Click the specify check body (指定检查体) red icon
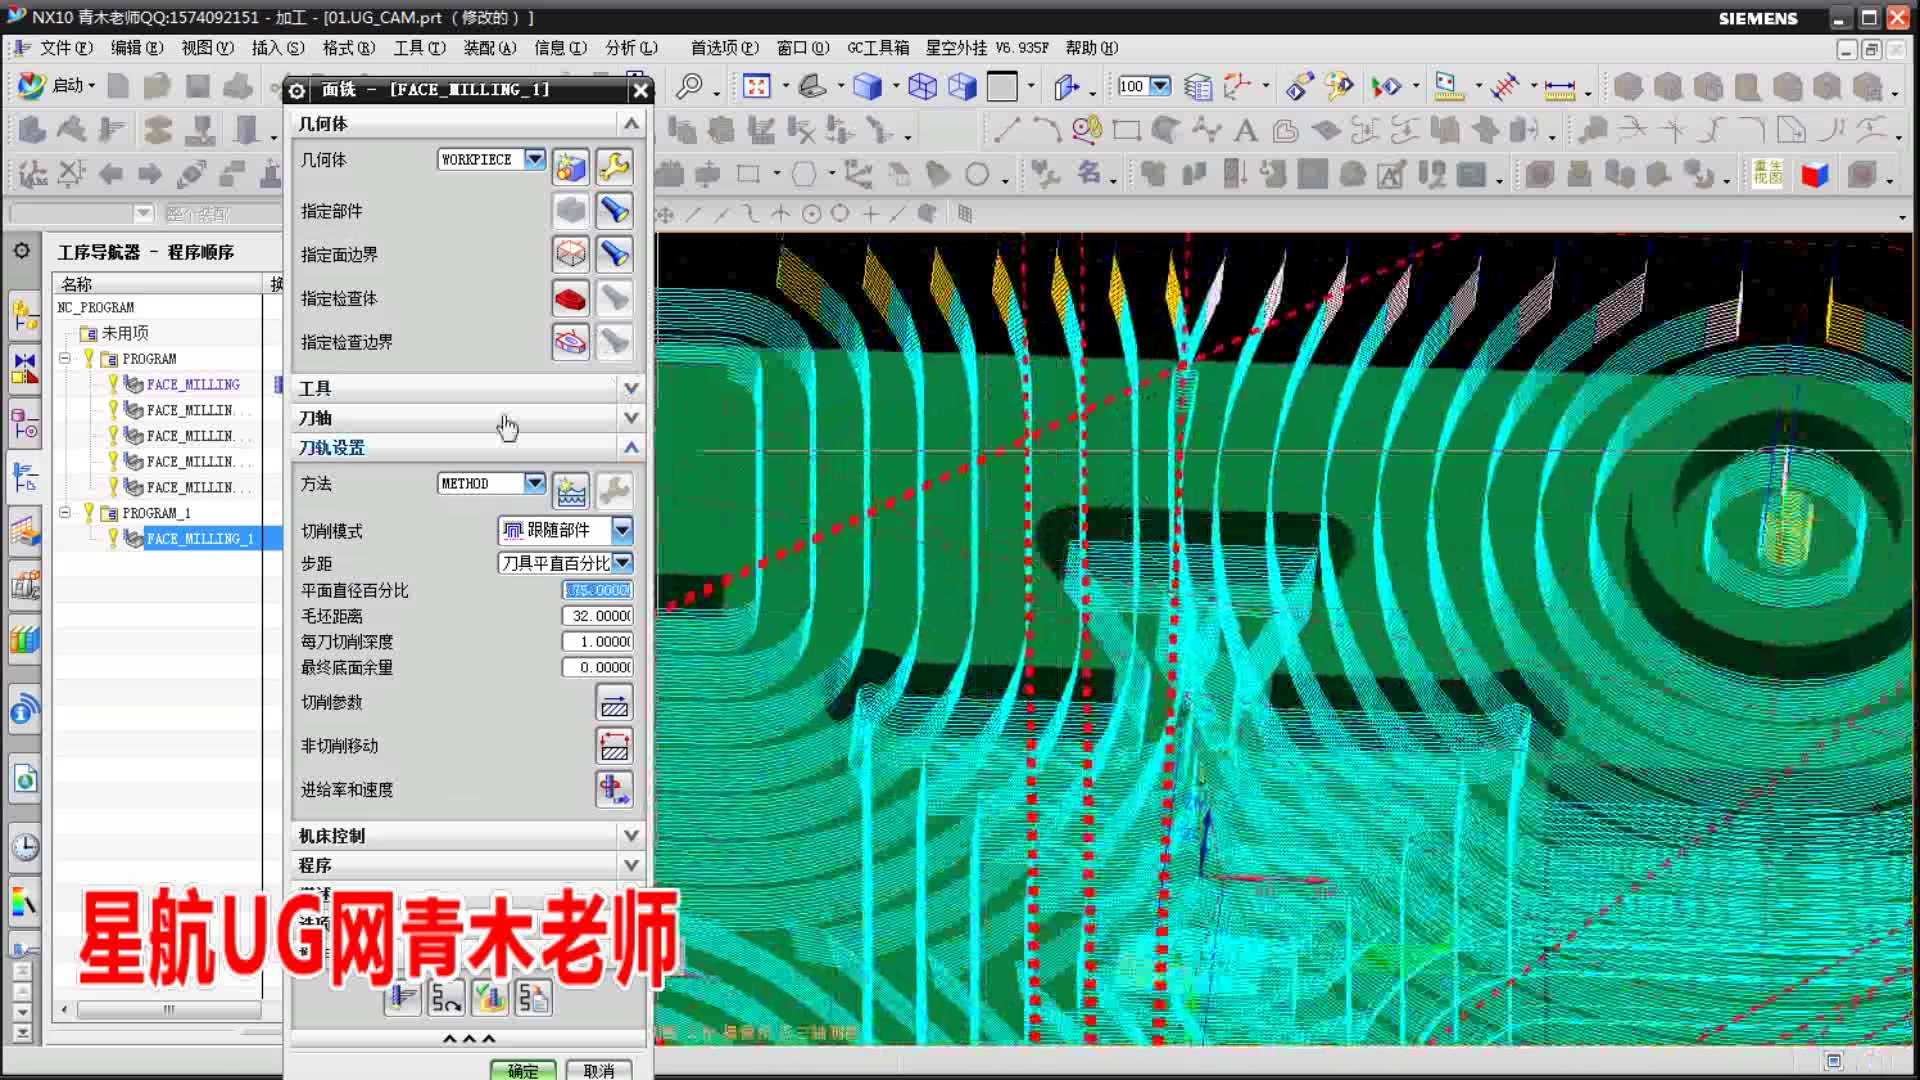Screen dimensions: 1920x1080 [570, 298]
